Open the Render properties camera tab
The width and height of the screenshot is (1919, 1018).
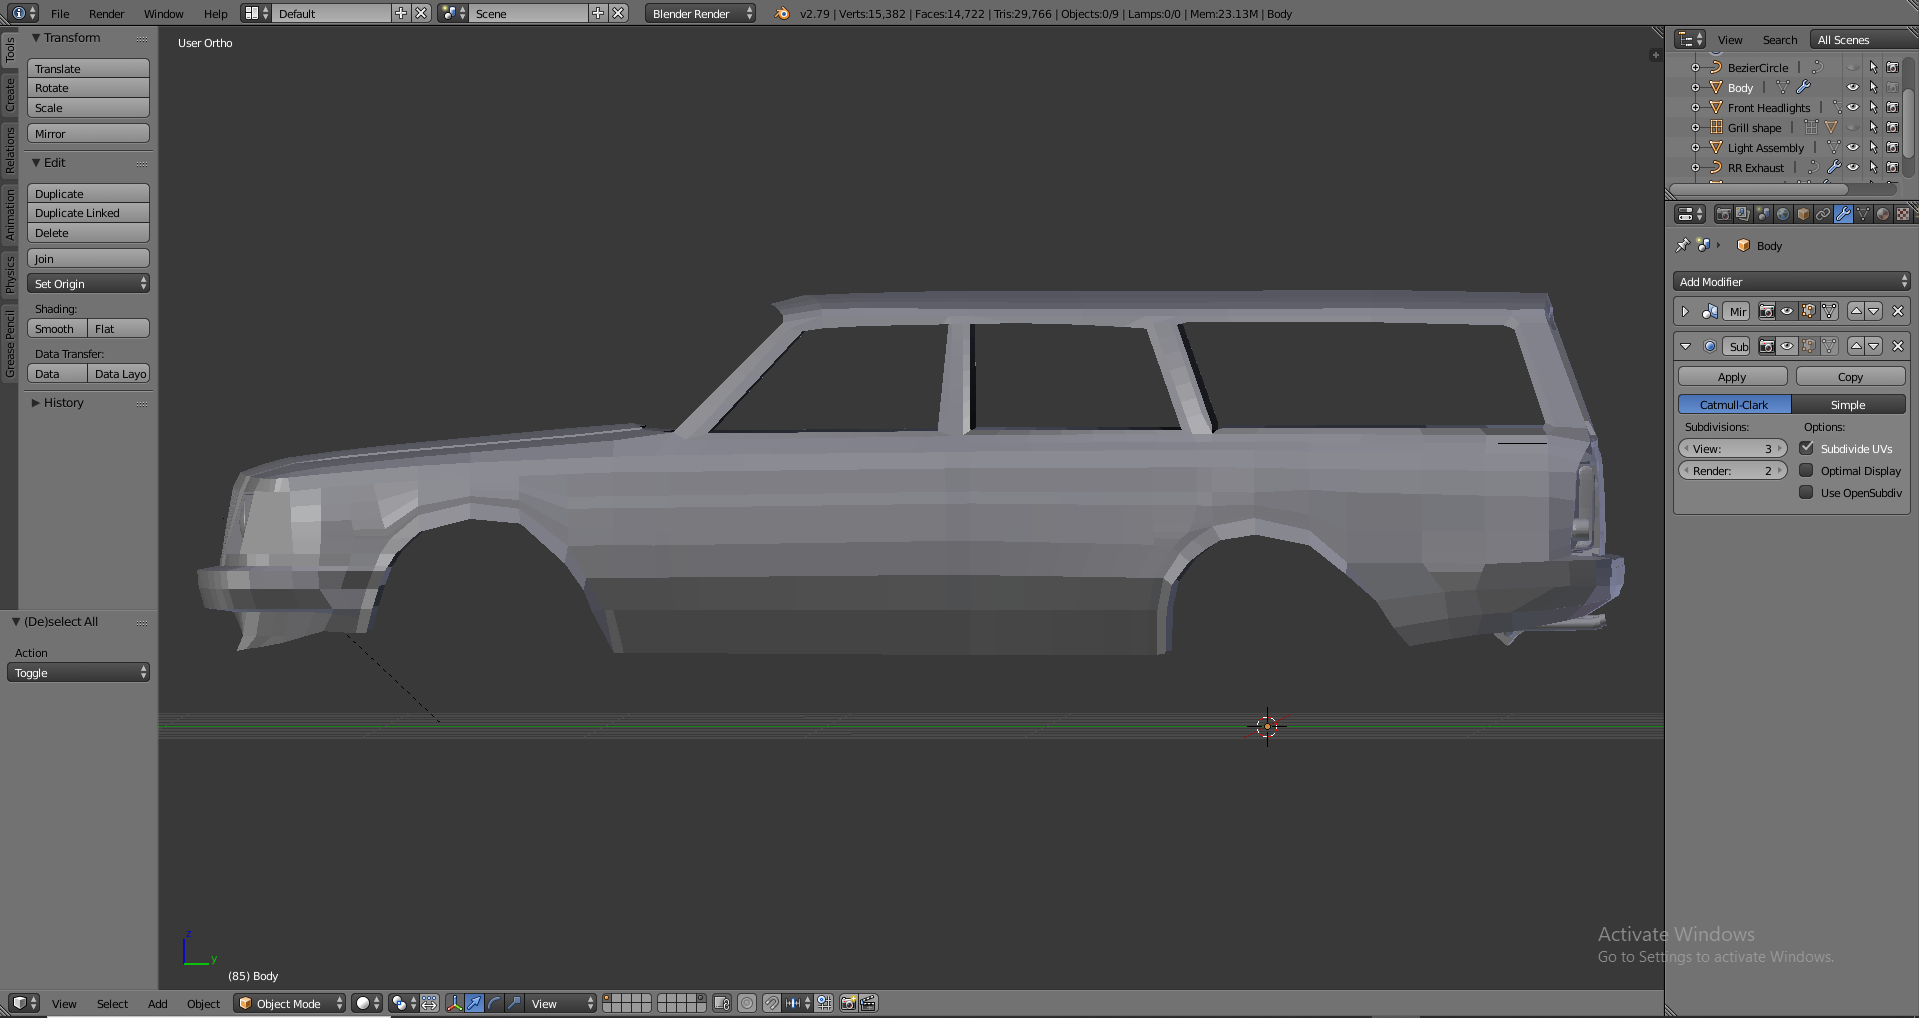tap(1723, 214)
